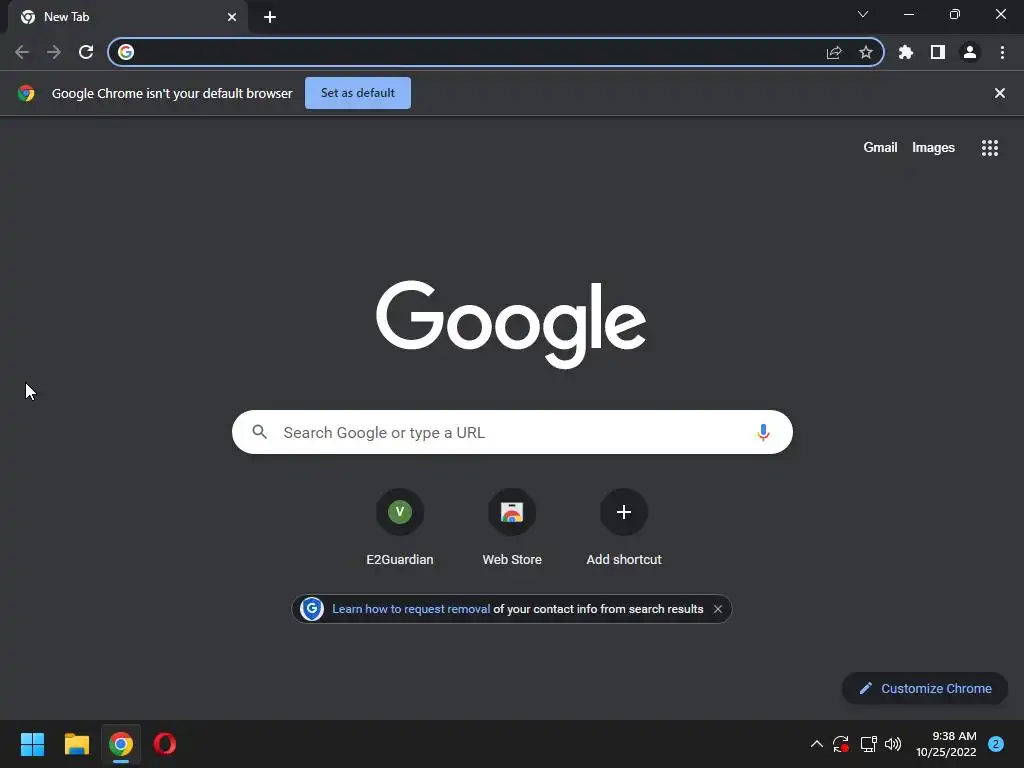Click the Google G icon in the address bar
The image size is (1024, 768).
click(126, 52)
